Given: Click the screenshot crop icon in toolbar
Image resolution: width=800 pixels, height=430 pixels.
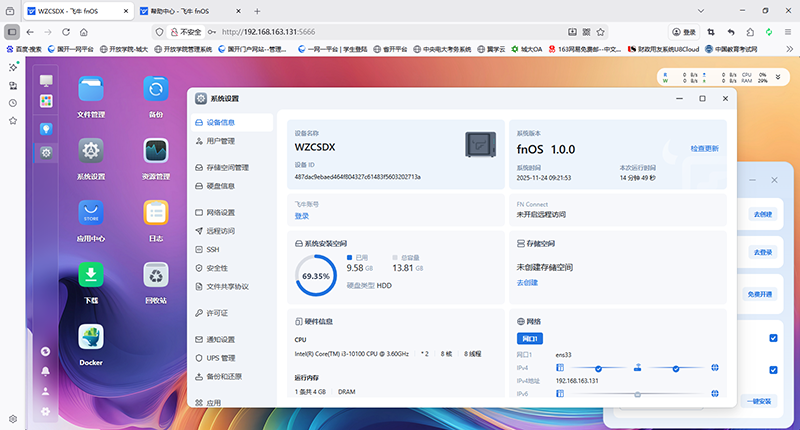Looking at the screenshot, I should tap(711, 32).
